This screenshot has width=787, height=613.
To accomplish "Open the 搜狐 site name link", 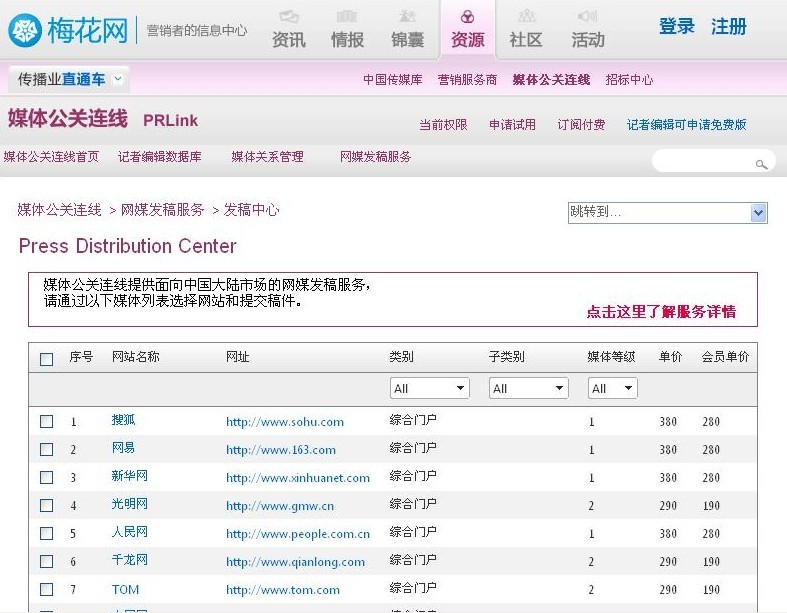I will click(x=123, y=420).
